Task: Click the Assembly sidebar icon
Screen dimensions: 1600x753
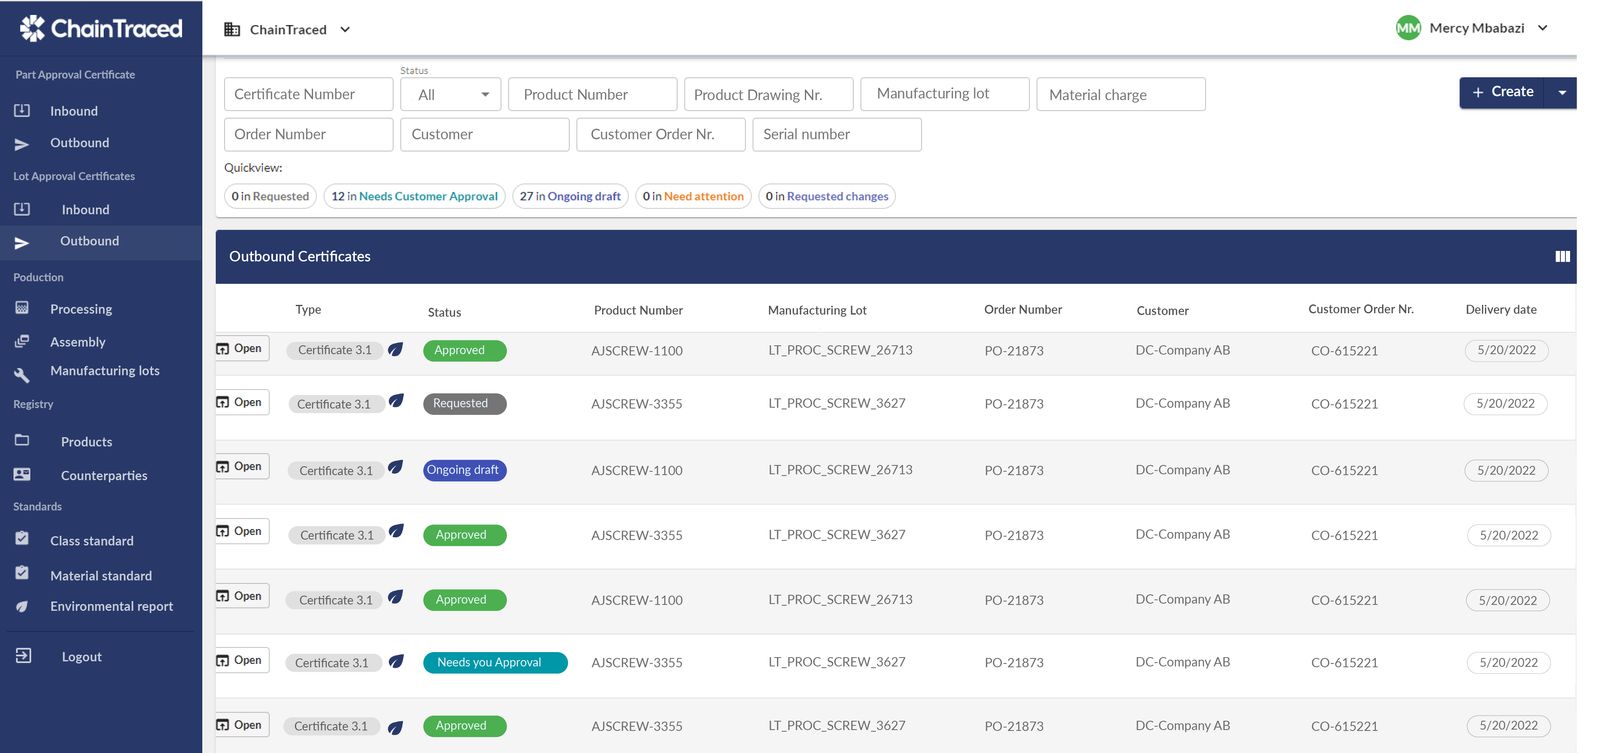Action: 22,341
